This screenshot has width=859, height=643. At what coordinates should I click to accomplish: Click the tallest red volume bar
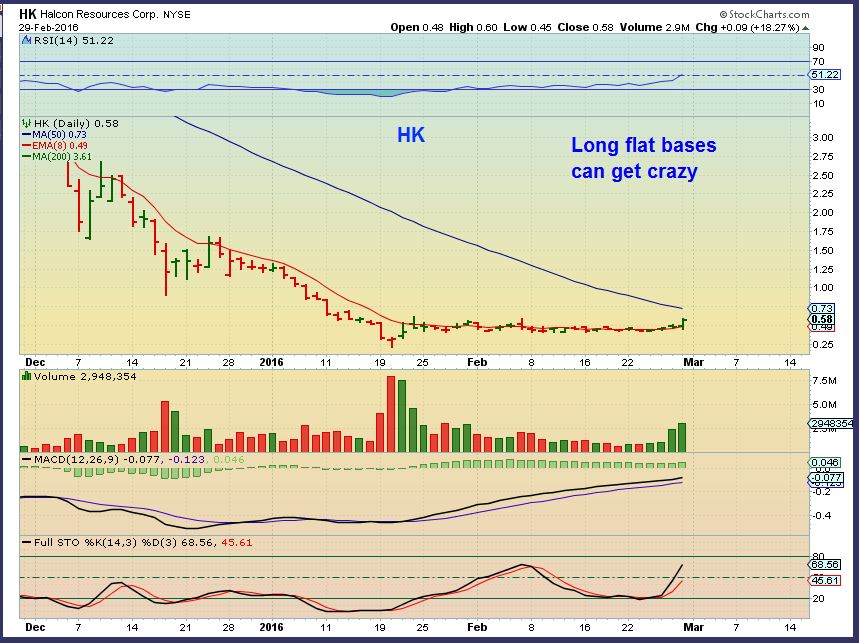pyautogui.click(x=391, y=414)
